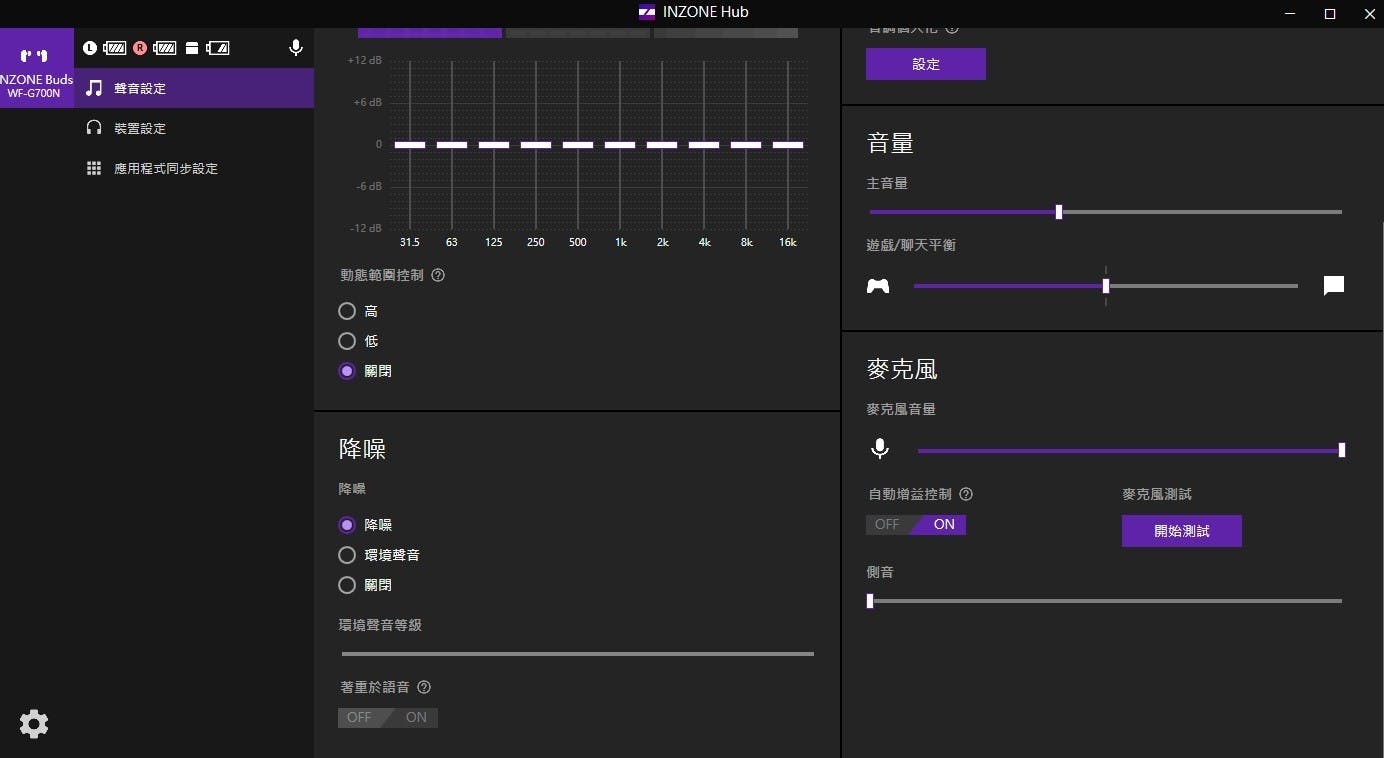Click the 63 Hz equalizer band handle
This screenshot has width=1384, height=758.
click(452, 145)
